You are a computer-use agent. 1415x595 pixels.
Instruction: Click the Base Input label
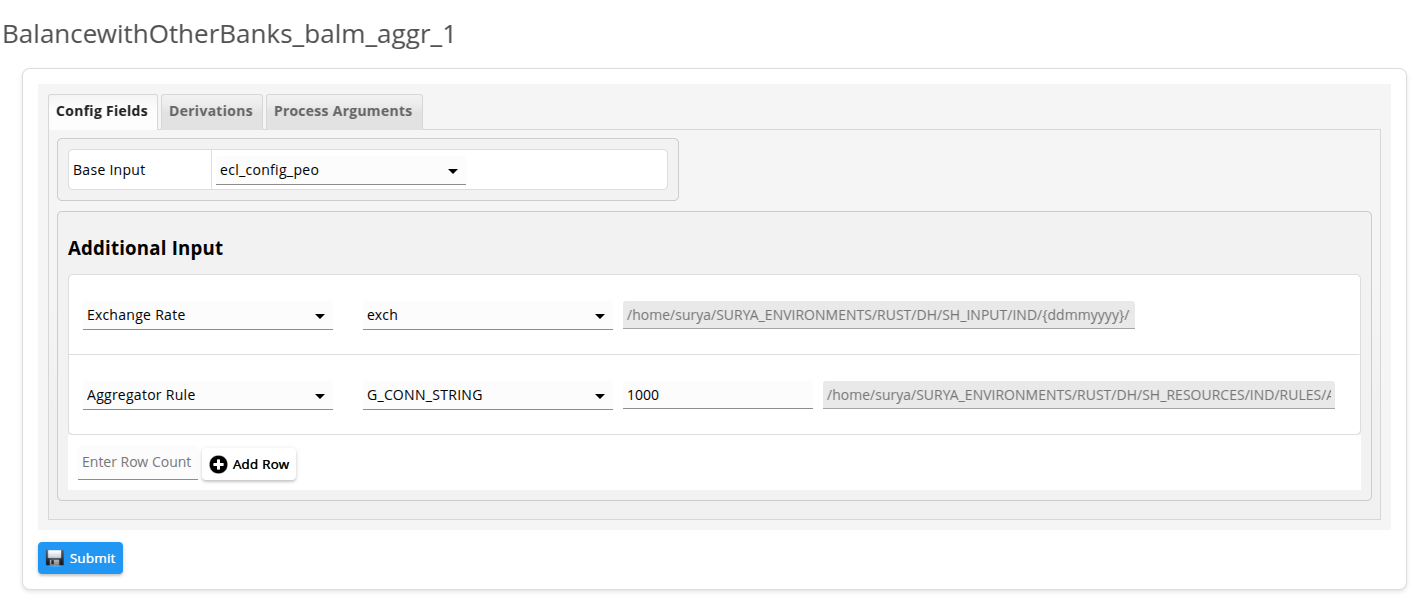(109, 170)
